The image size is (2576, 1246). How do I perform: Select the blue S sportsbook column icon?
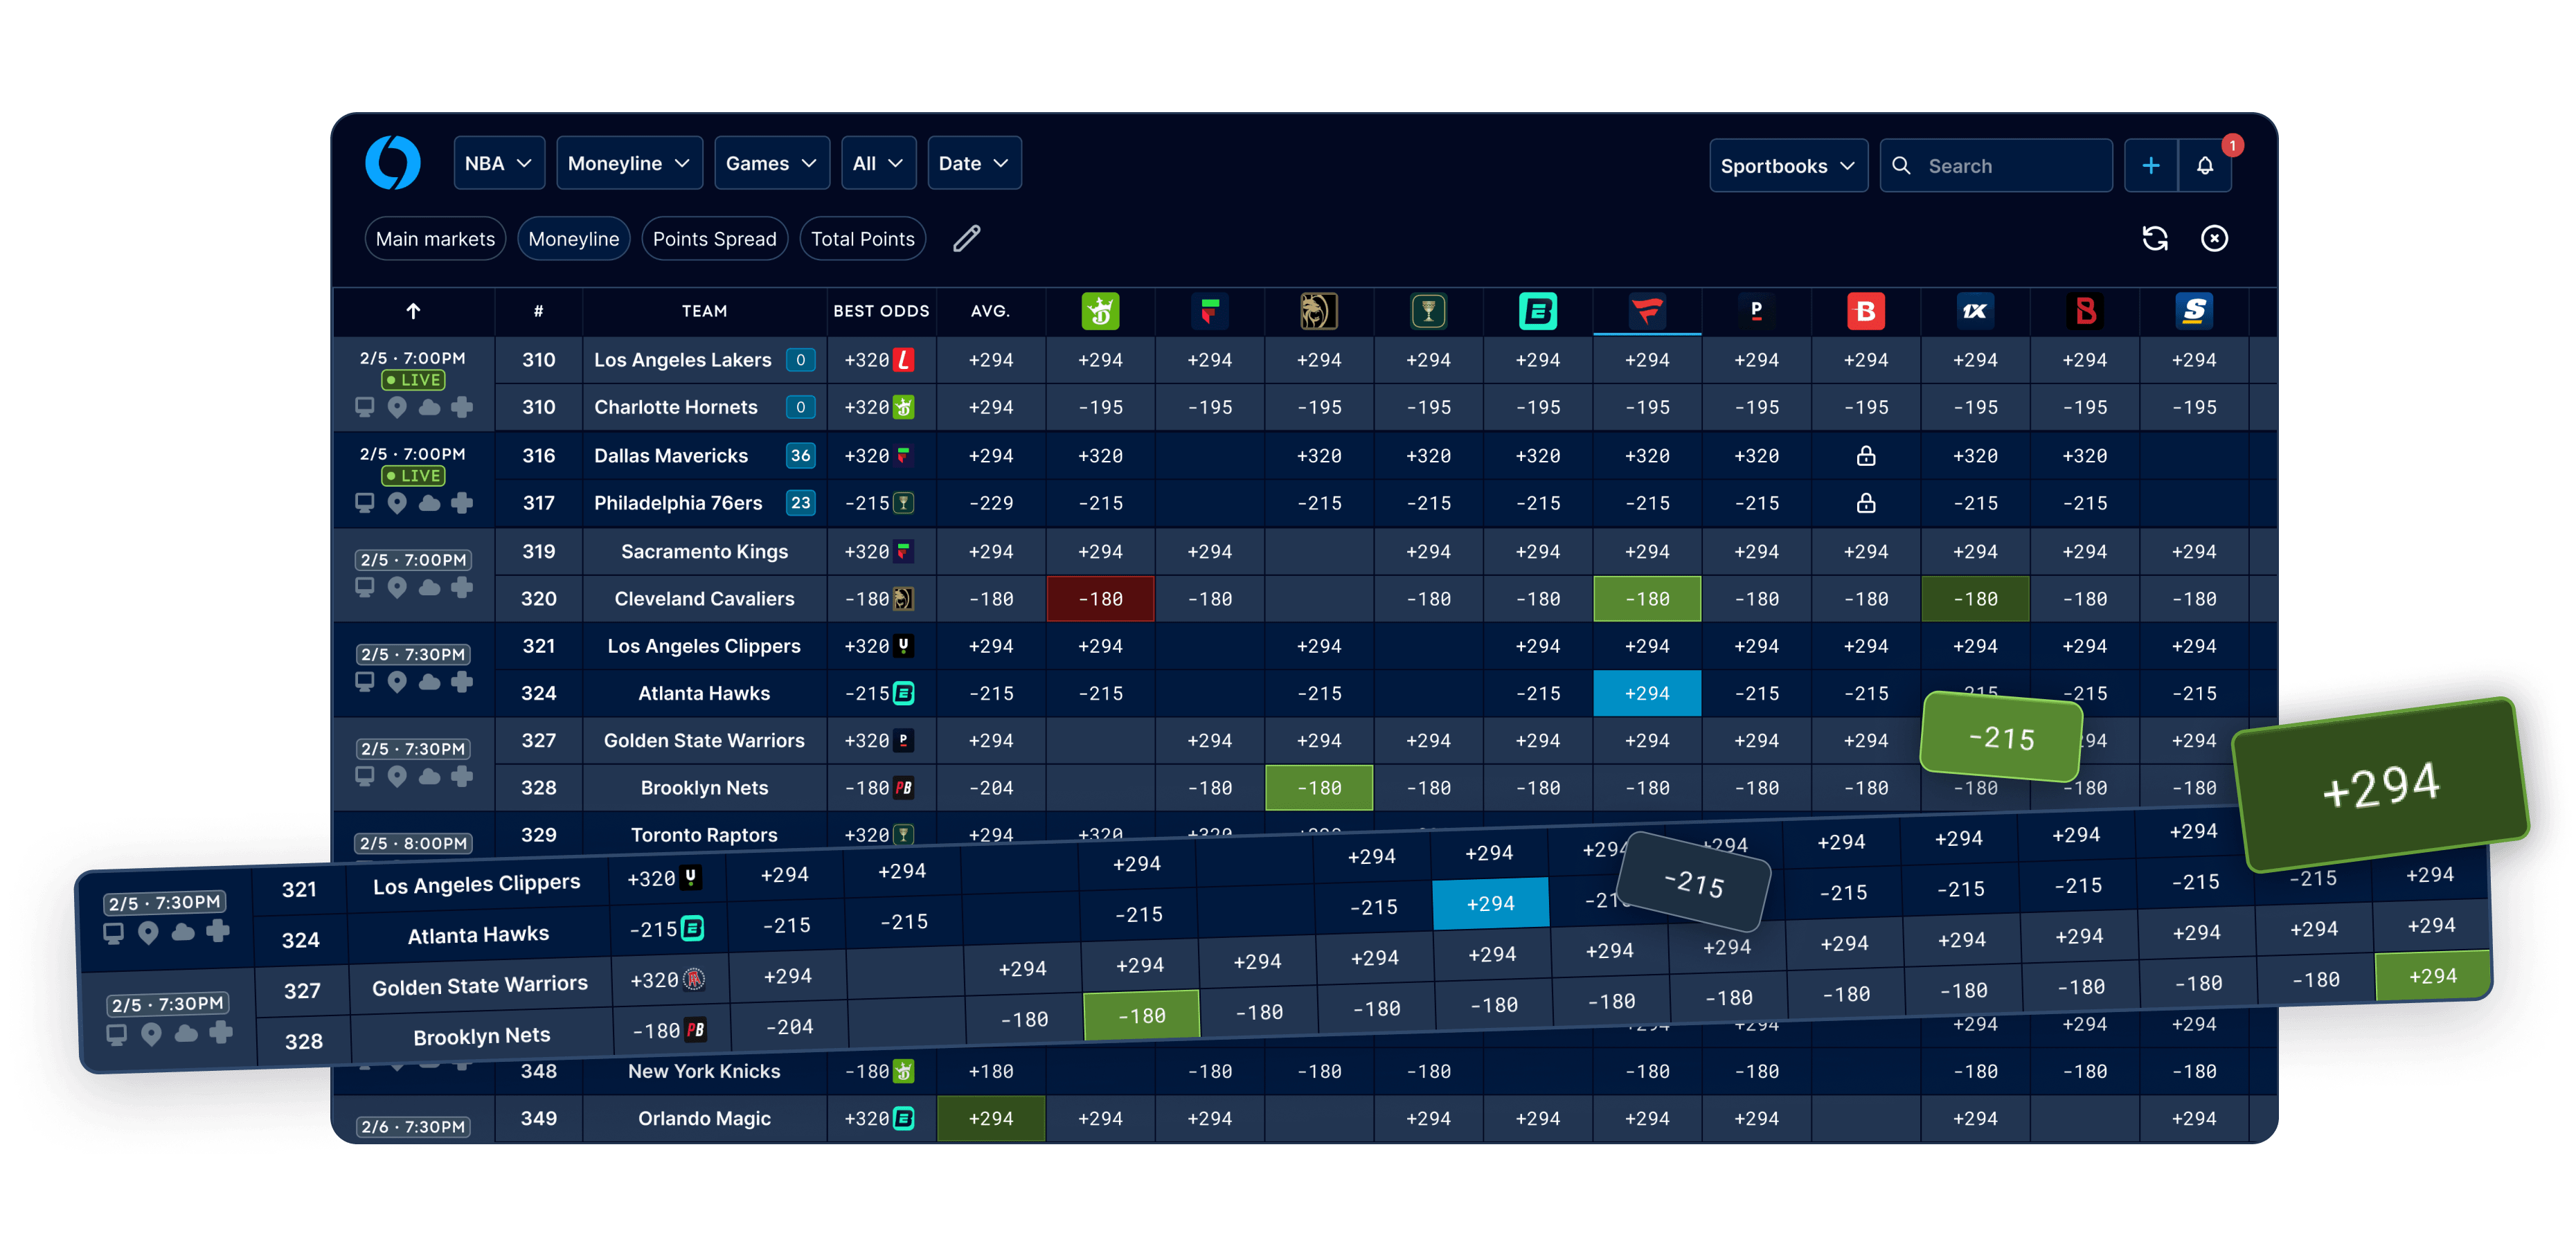[x=2194, y=311]
